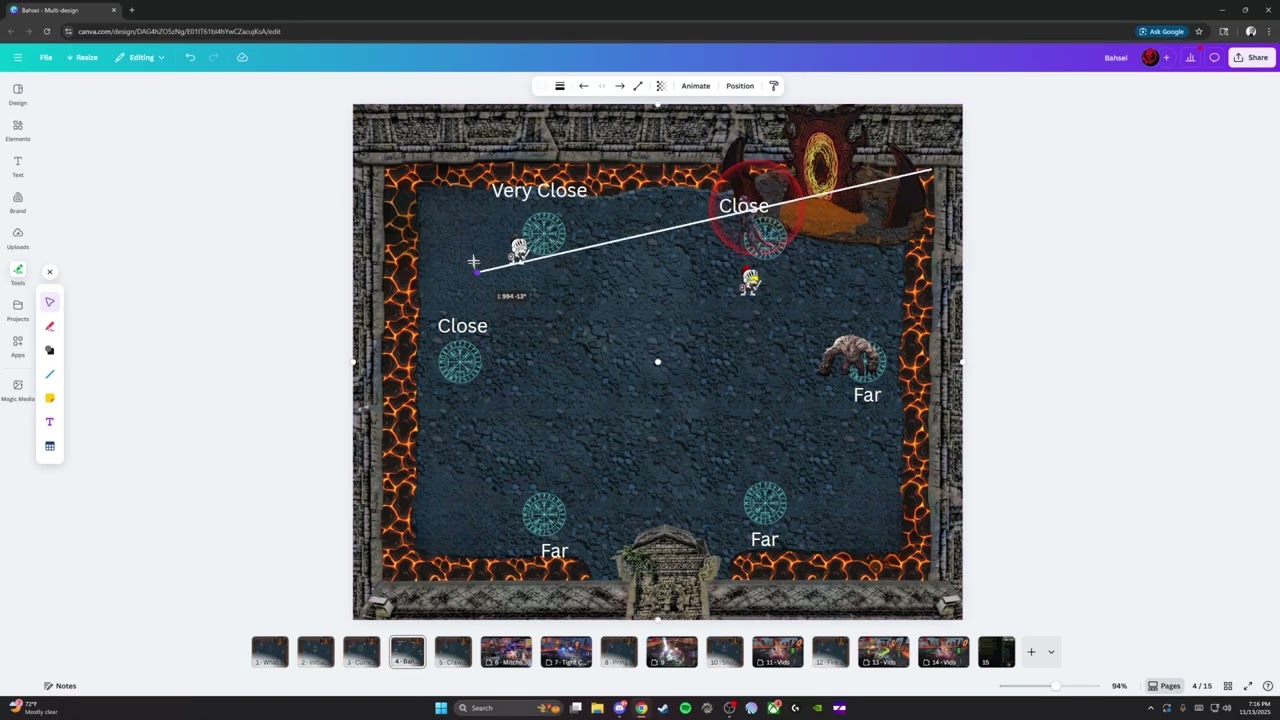Open the Brand panel
The width and height of the screenshot is (1280, 720).
coord(18,202)
